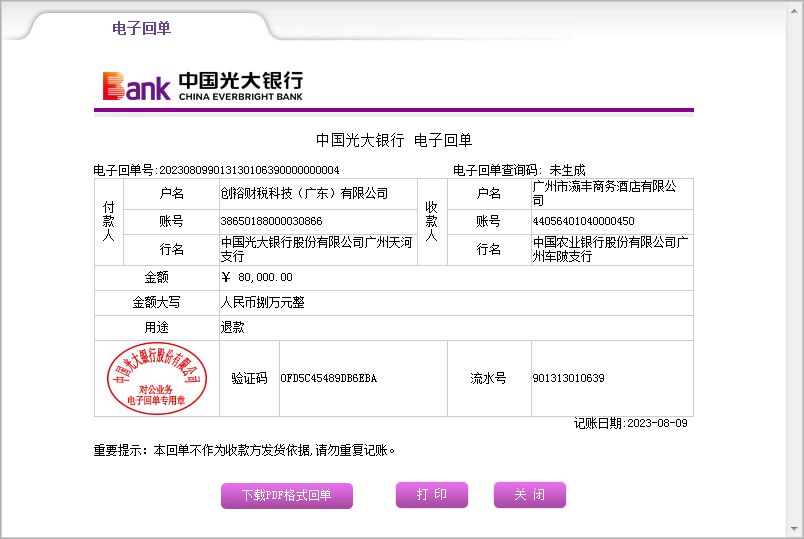The height and width of the screenshot is (539, 804).
Task: Click payer account number 38650188000030866
Action: (271, 221)
